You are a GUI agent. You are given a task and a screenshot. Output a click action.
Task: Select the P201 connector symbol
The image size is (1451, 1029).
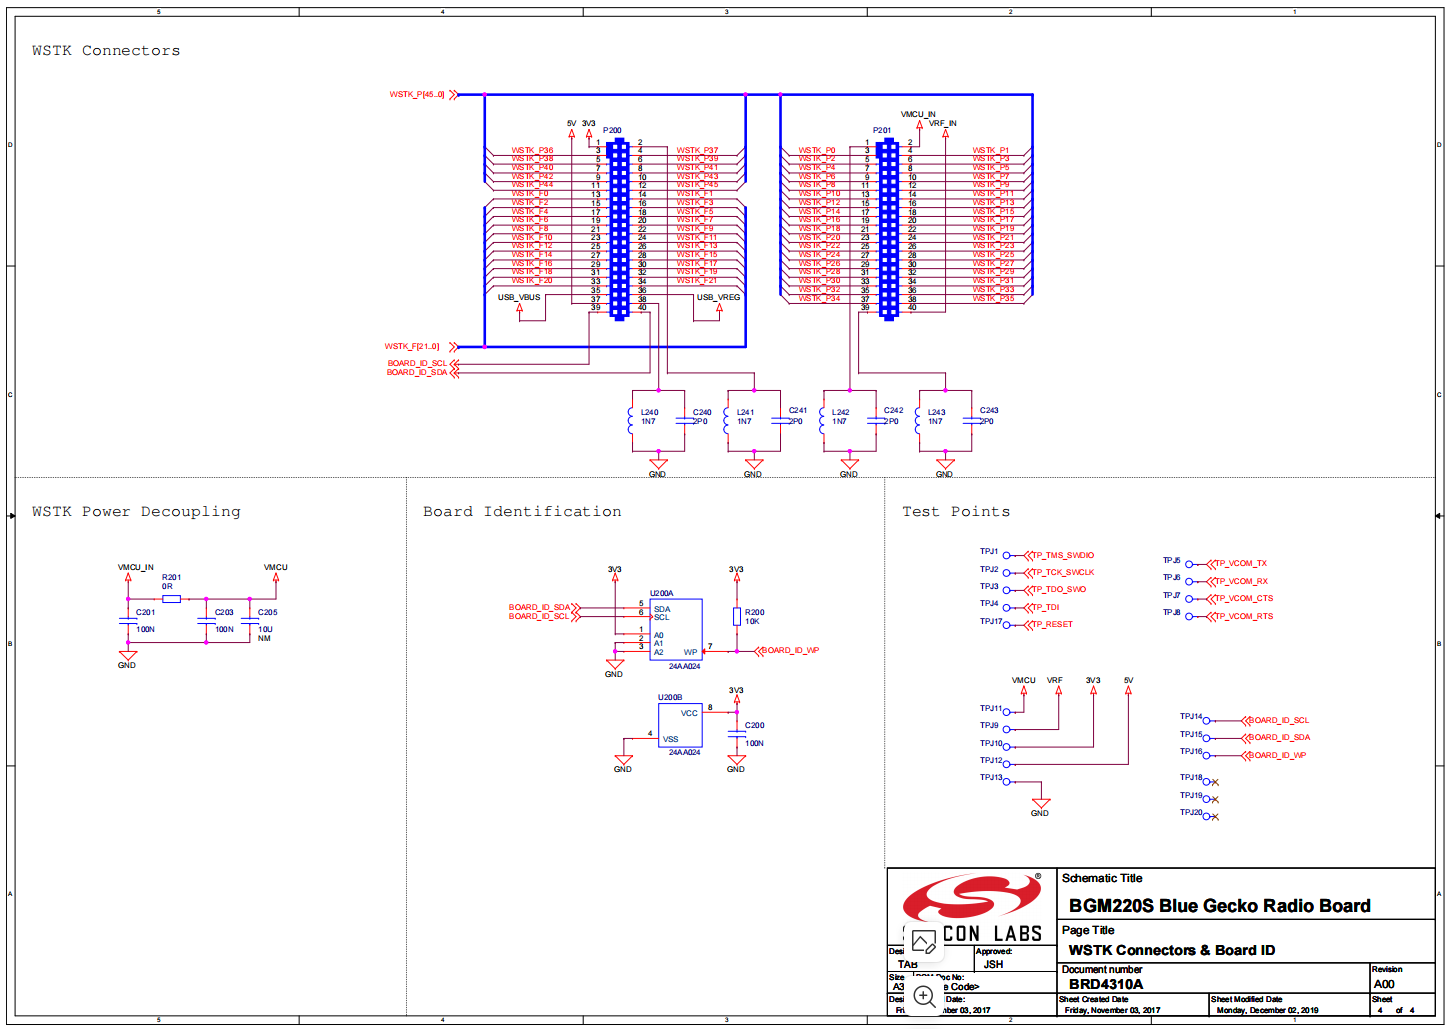(x=888, y=229)
